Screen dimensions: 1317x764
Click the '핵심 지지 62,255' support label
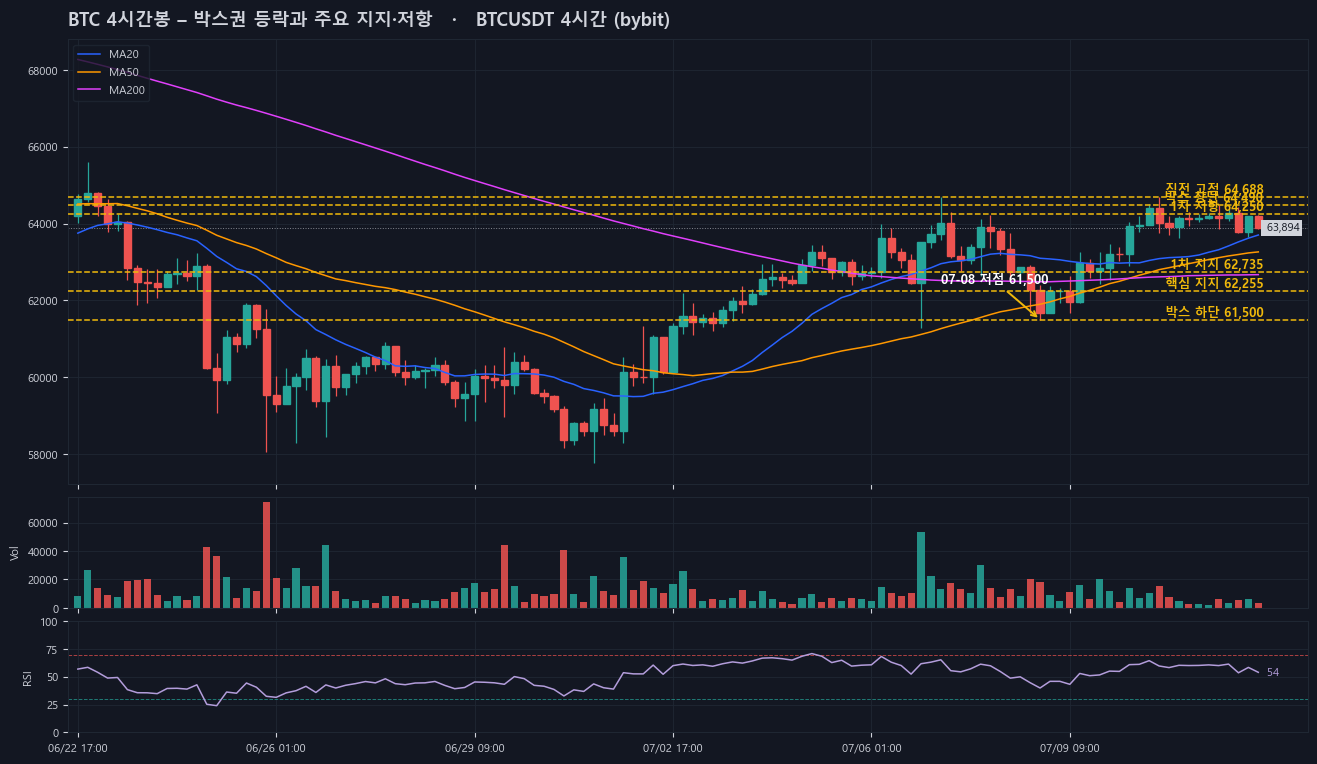[1214, 283]
